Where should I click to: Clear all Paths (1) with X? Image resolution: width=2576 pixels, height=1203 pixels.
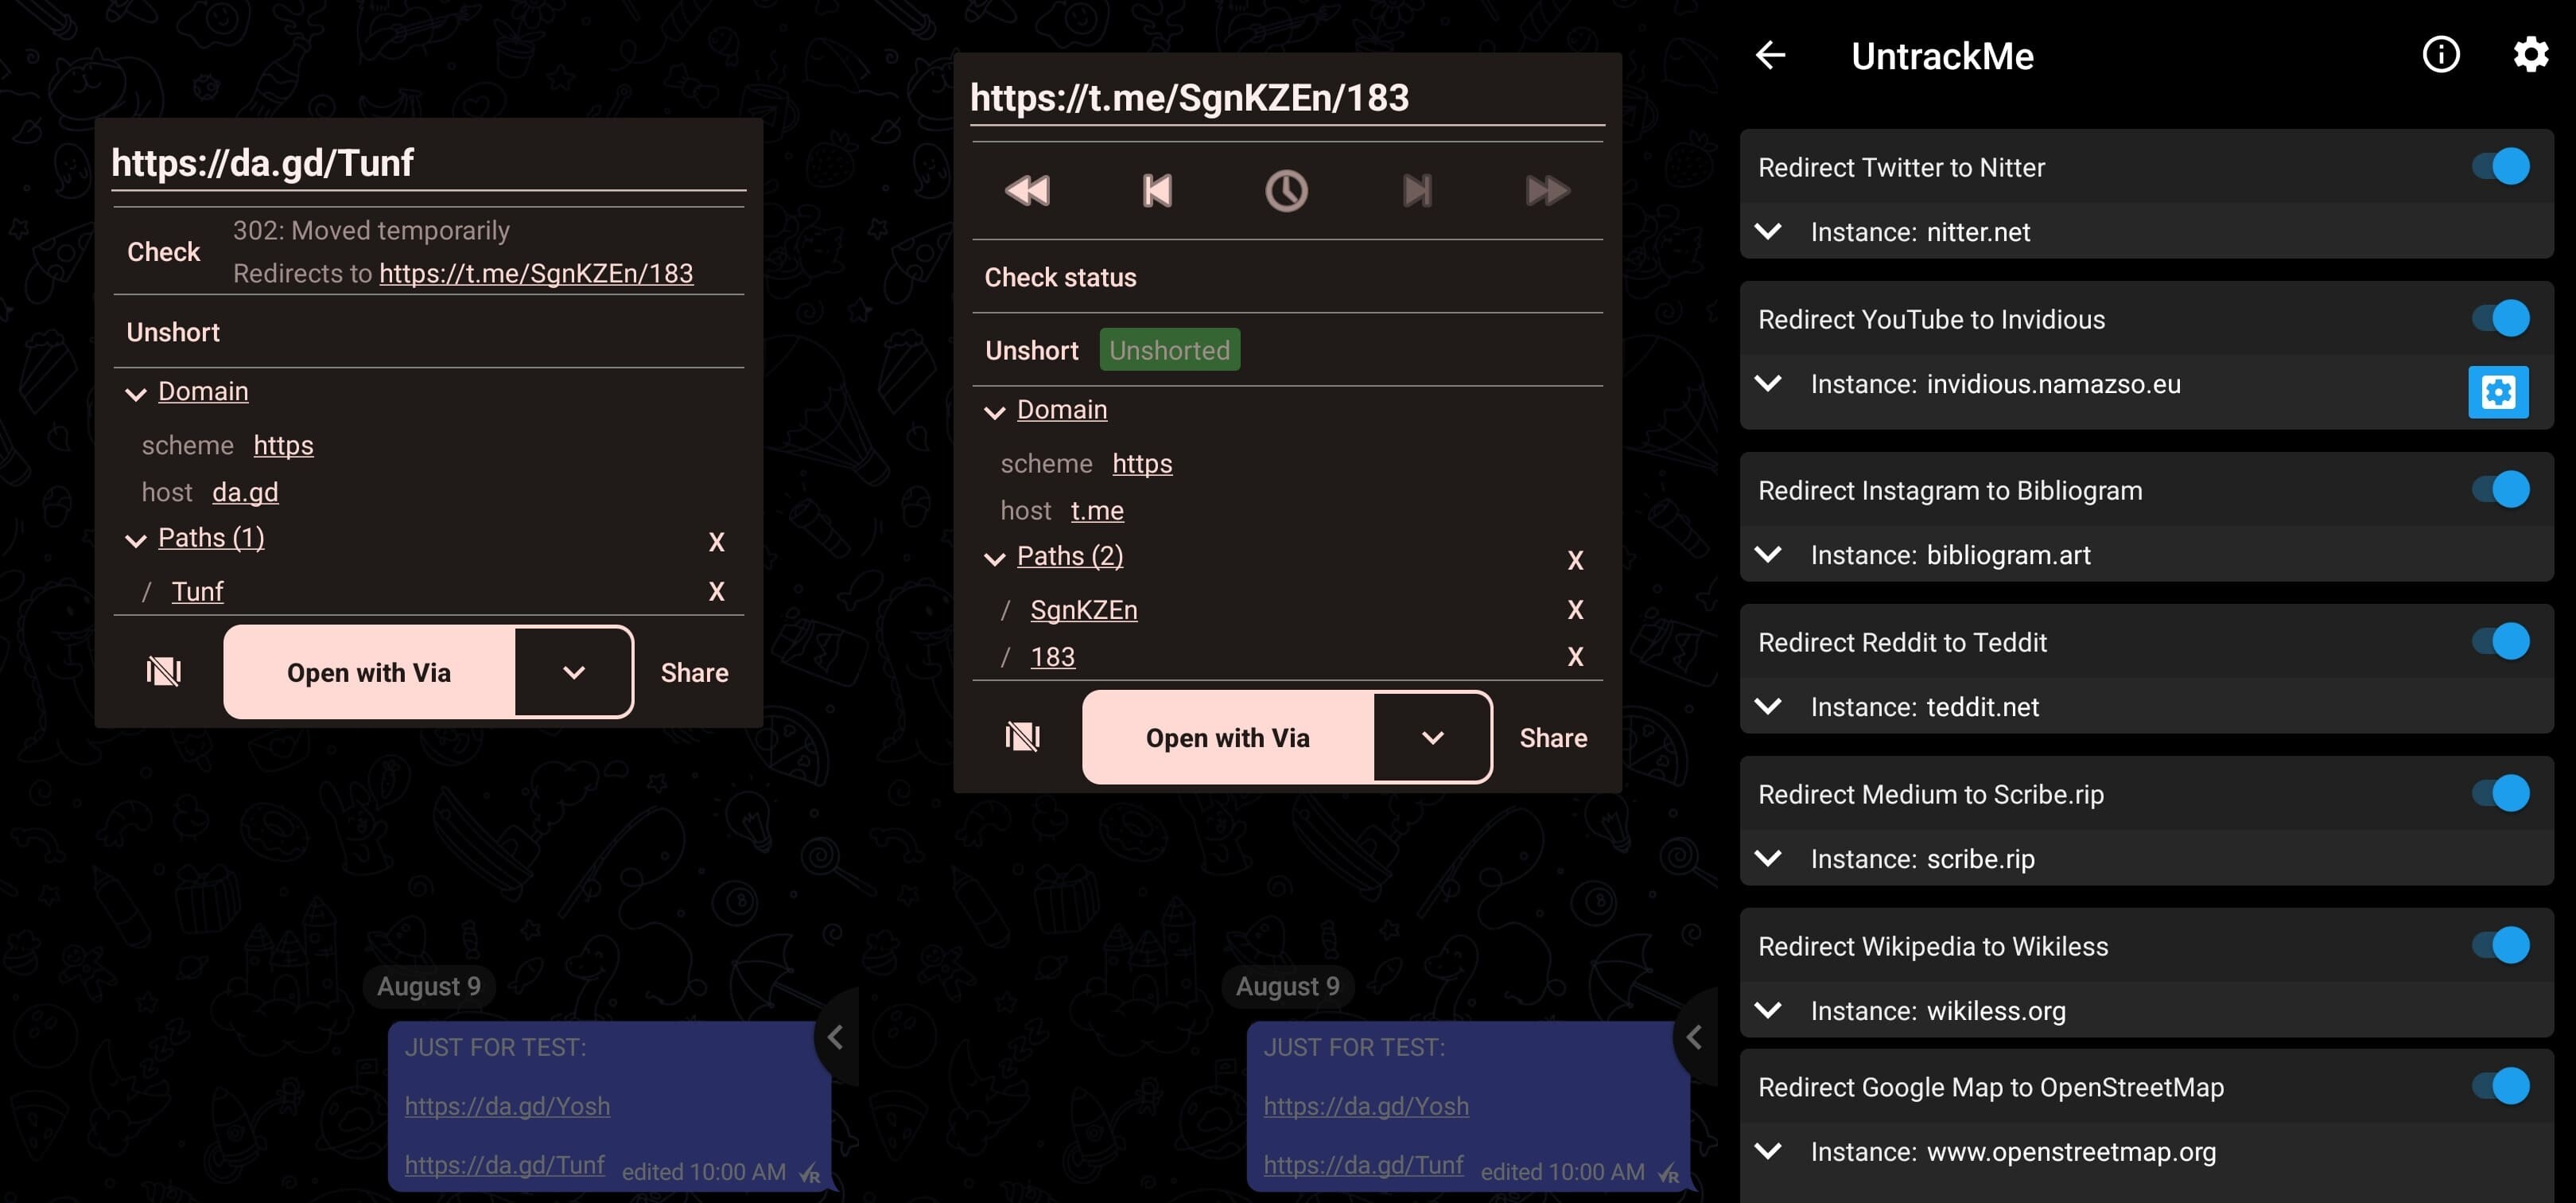click(x=716, y=541)
